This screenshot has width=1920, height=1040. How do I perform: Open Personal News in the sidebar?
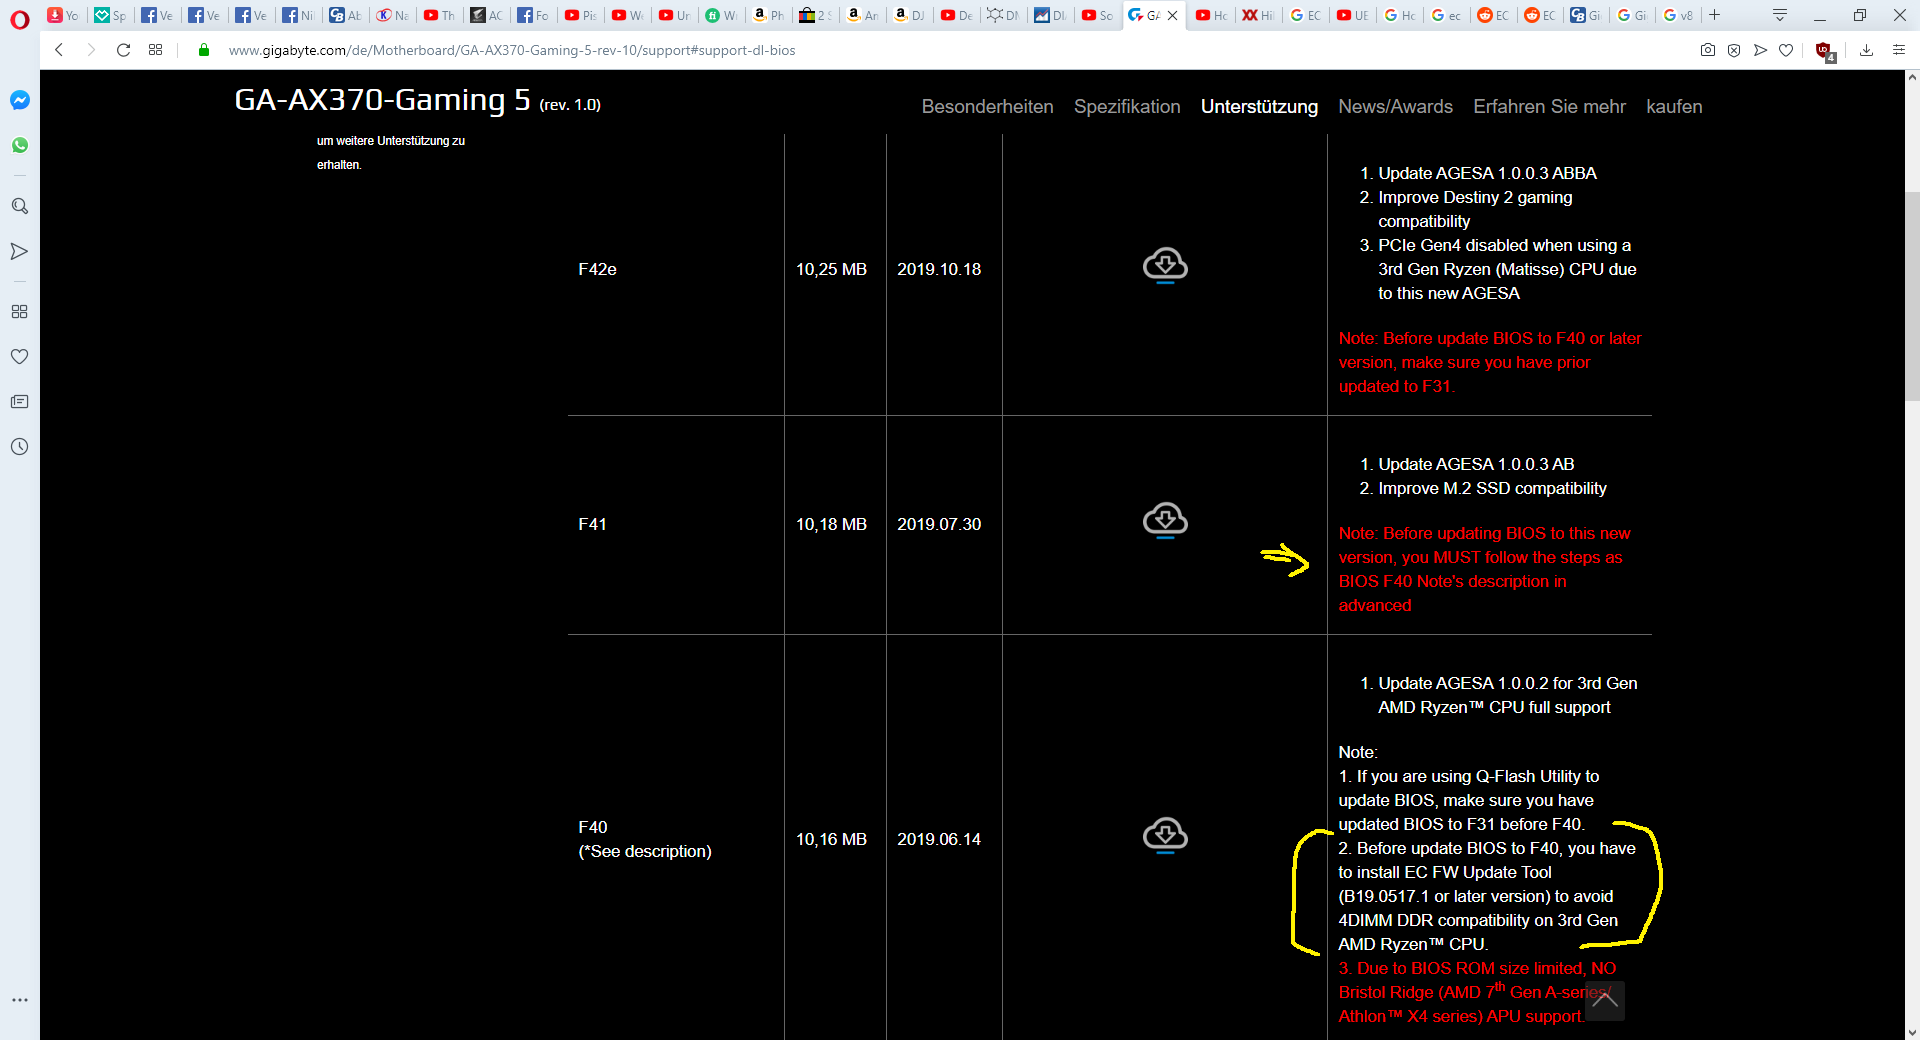pyautogui.click(x=19, y=401)
